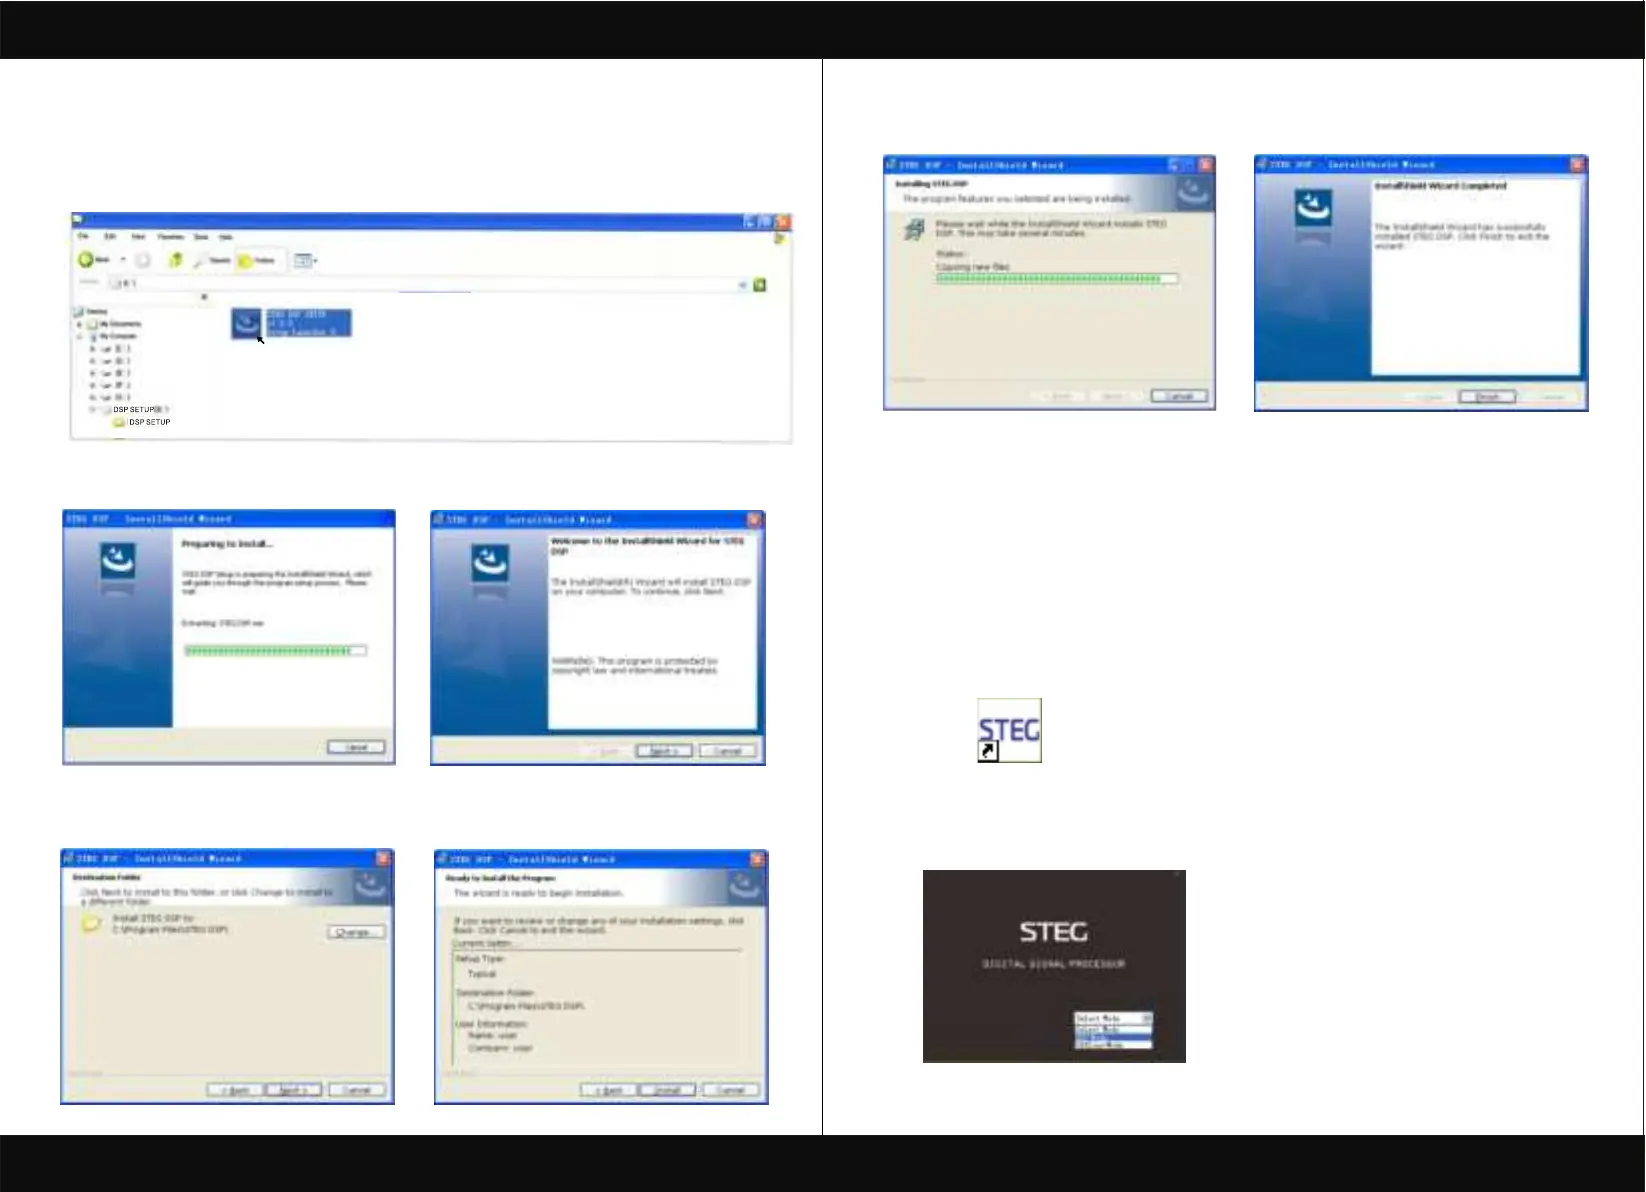
Task: Click Install in the Ready to Install dialog
Action: 667,1090
